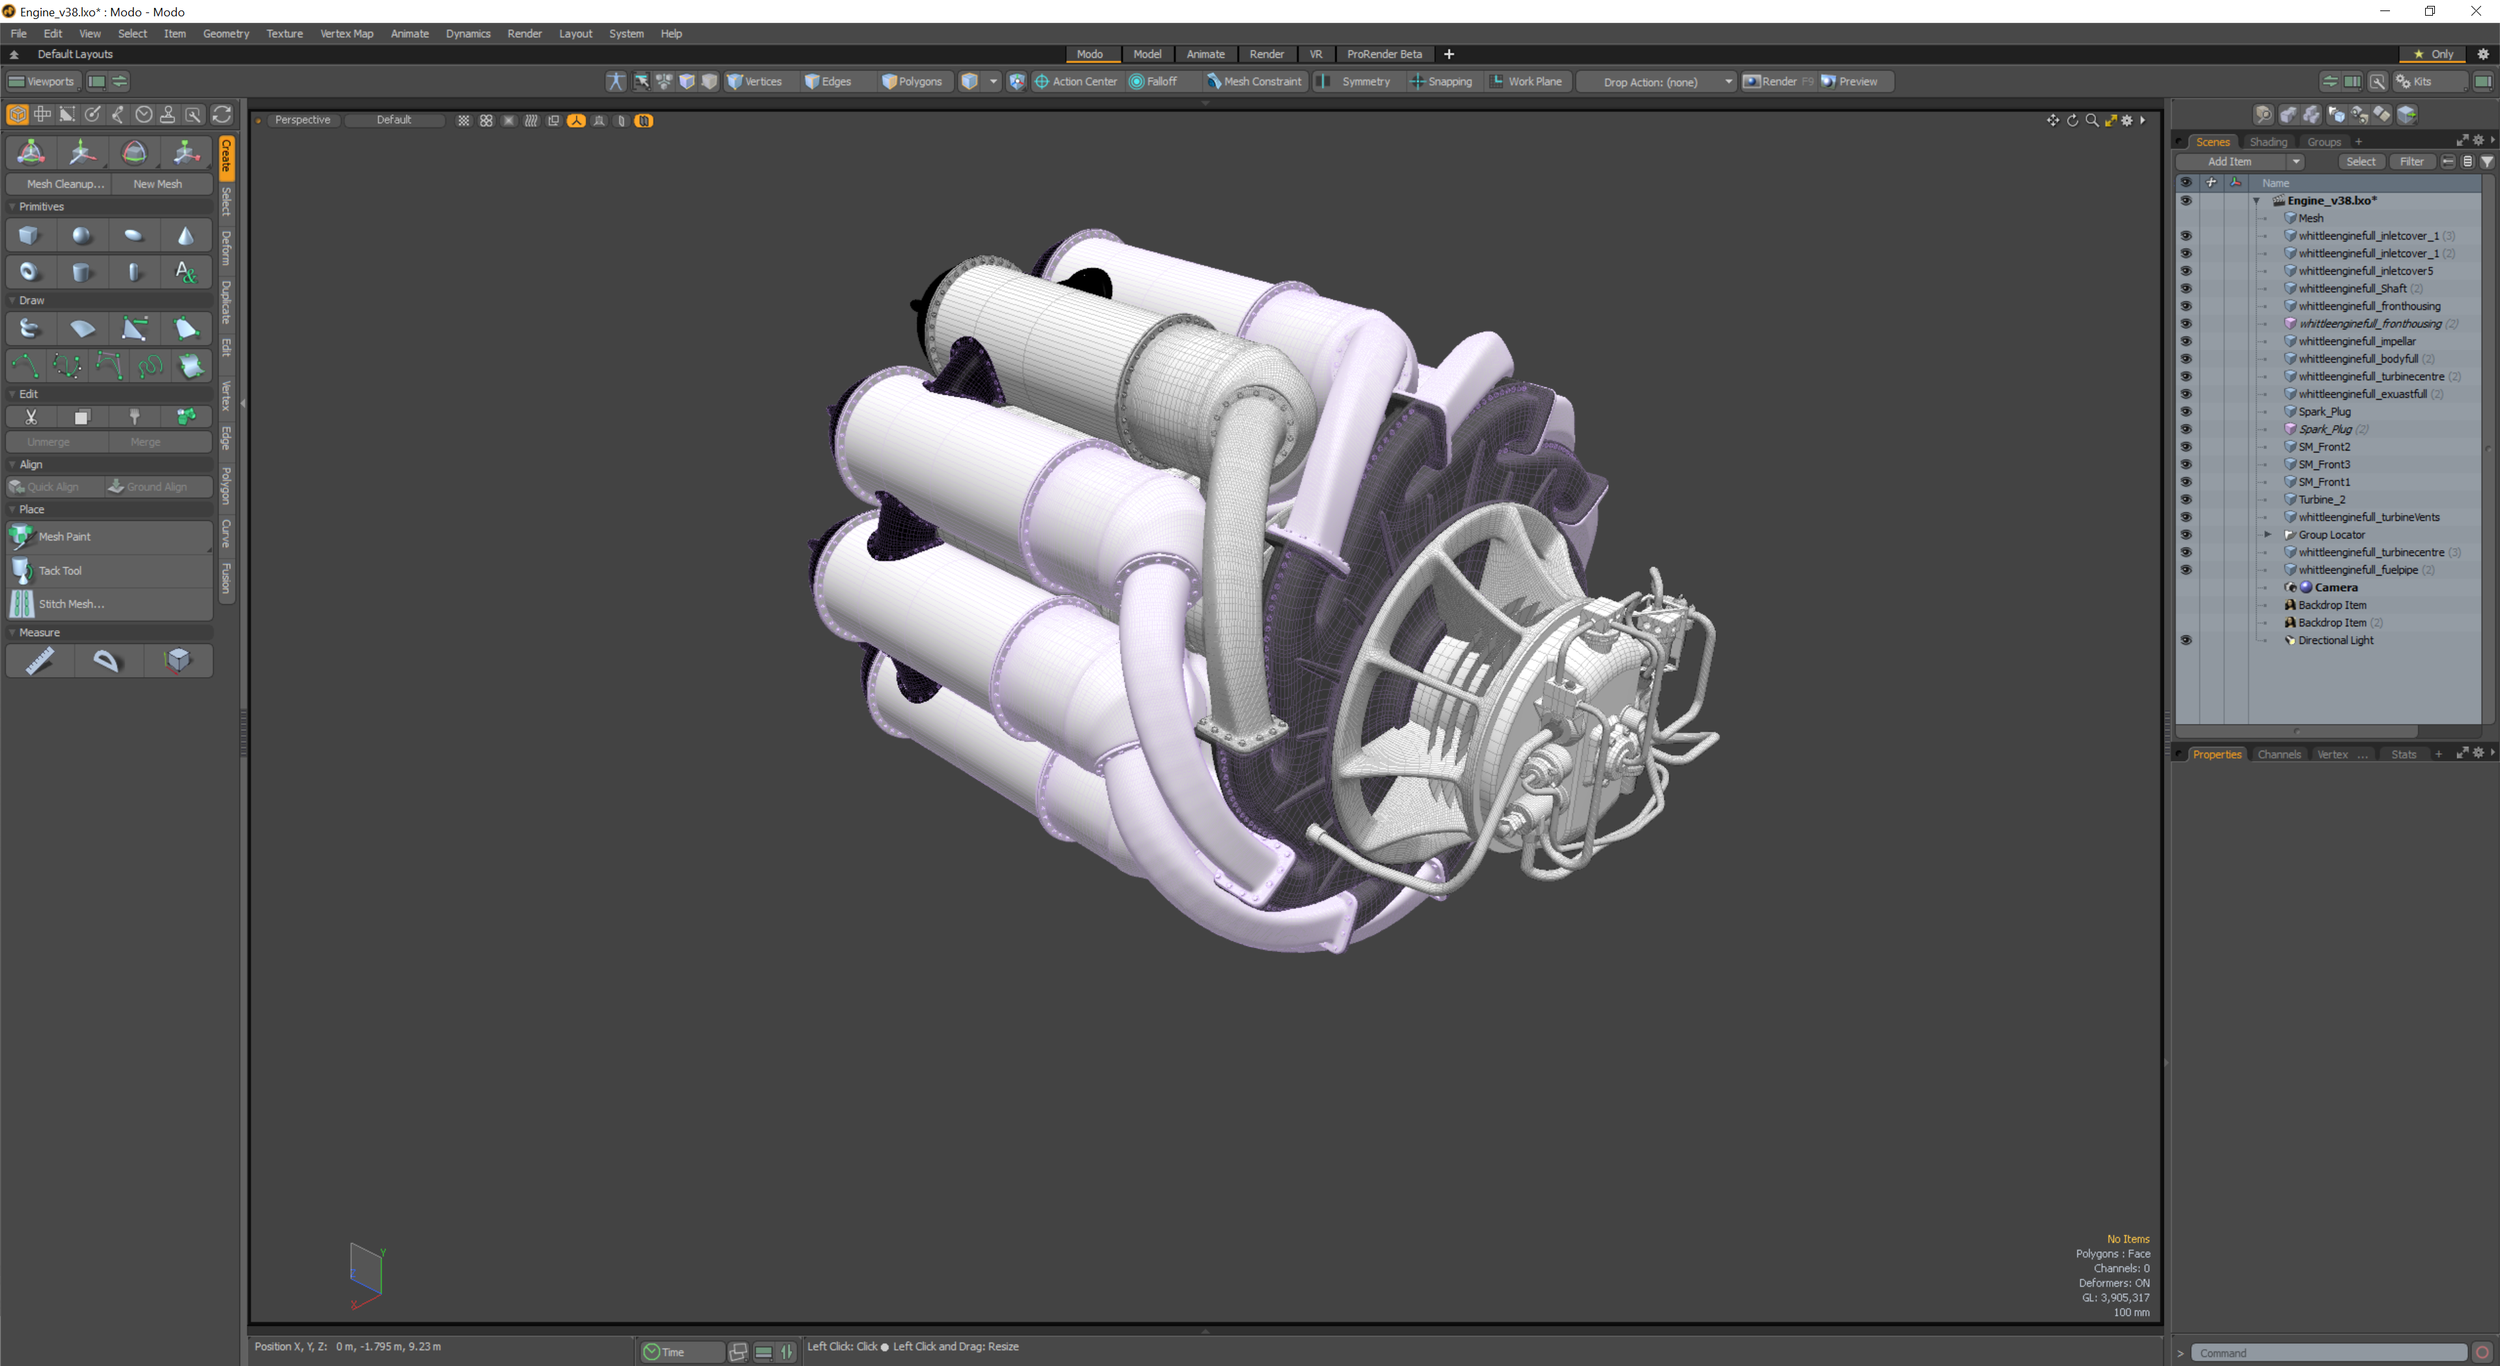This screenshot has height=1366, width=2500.
Task: Enable Symmetry on the top toolbar
Action: pyautogui.click(x=1357, y=81)
